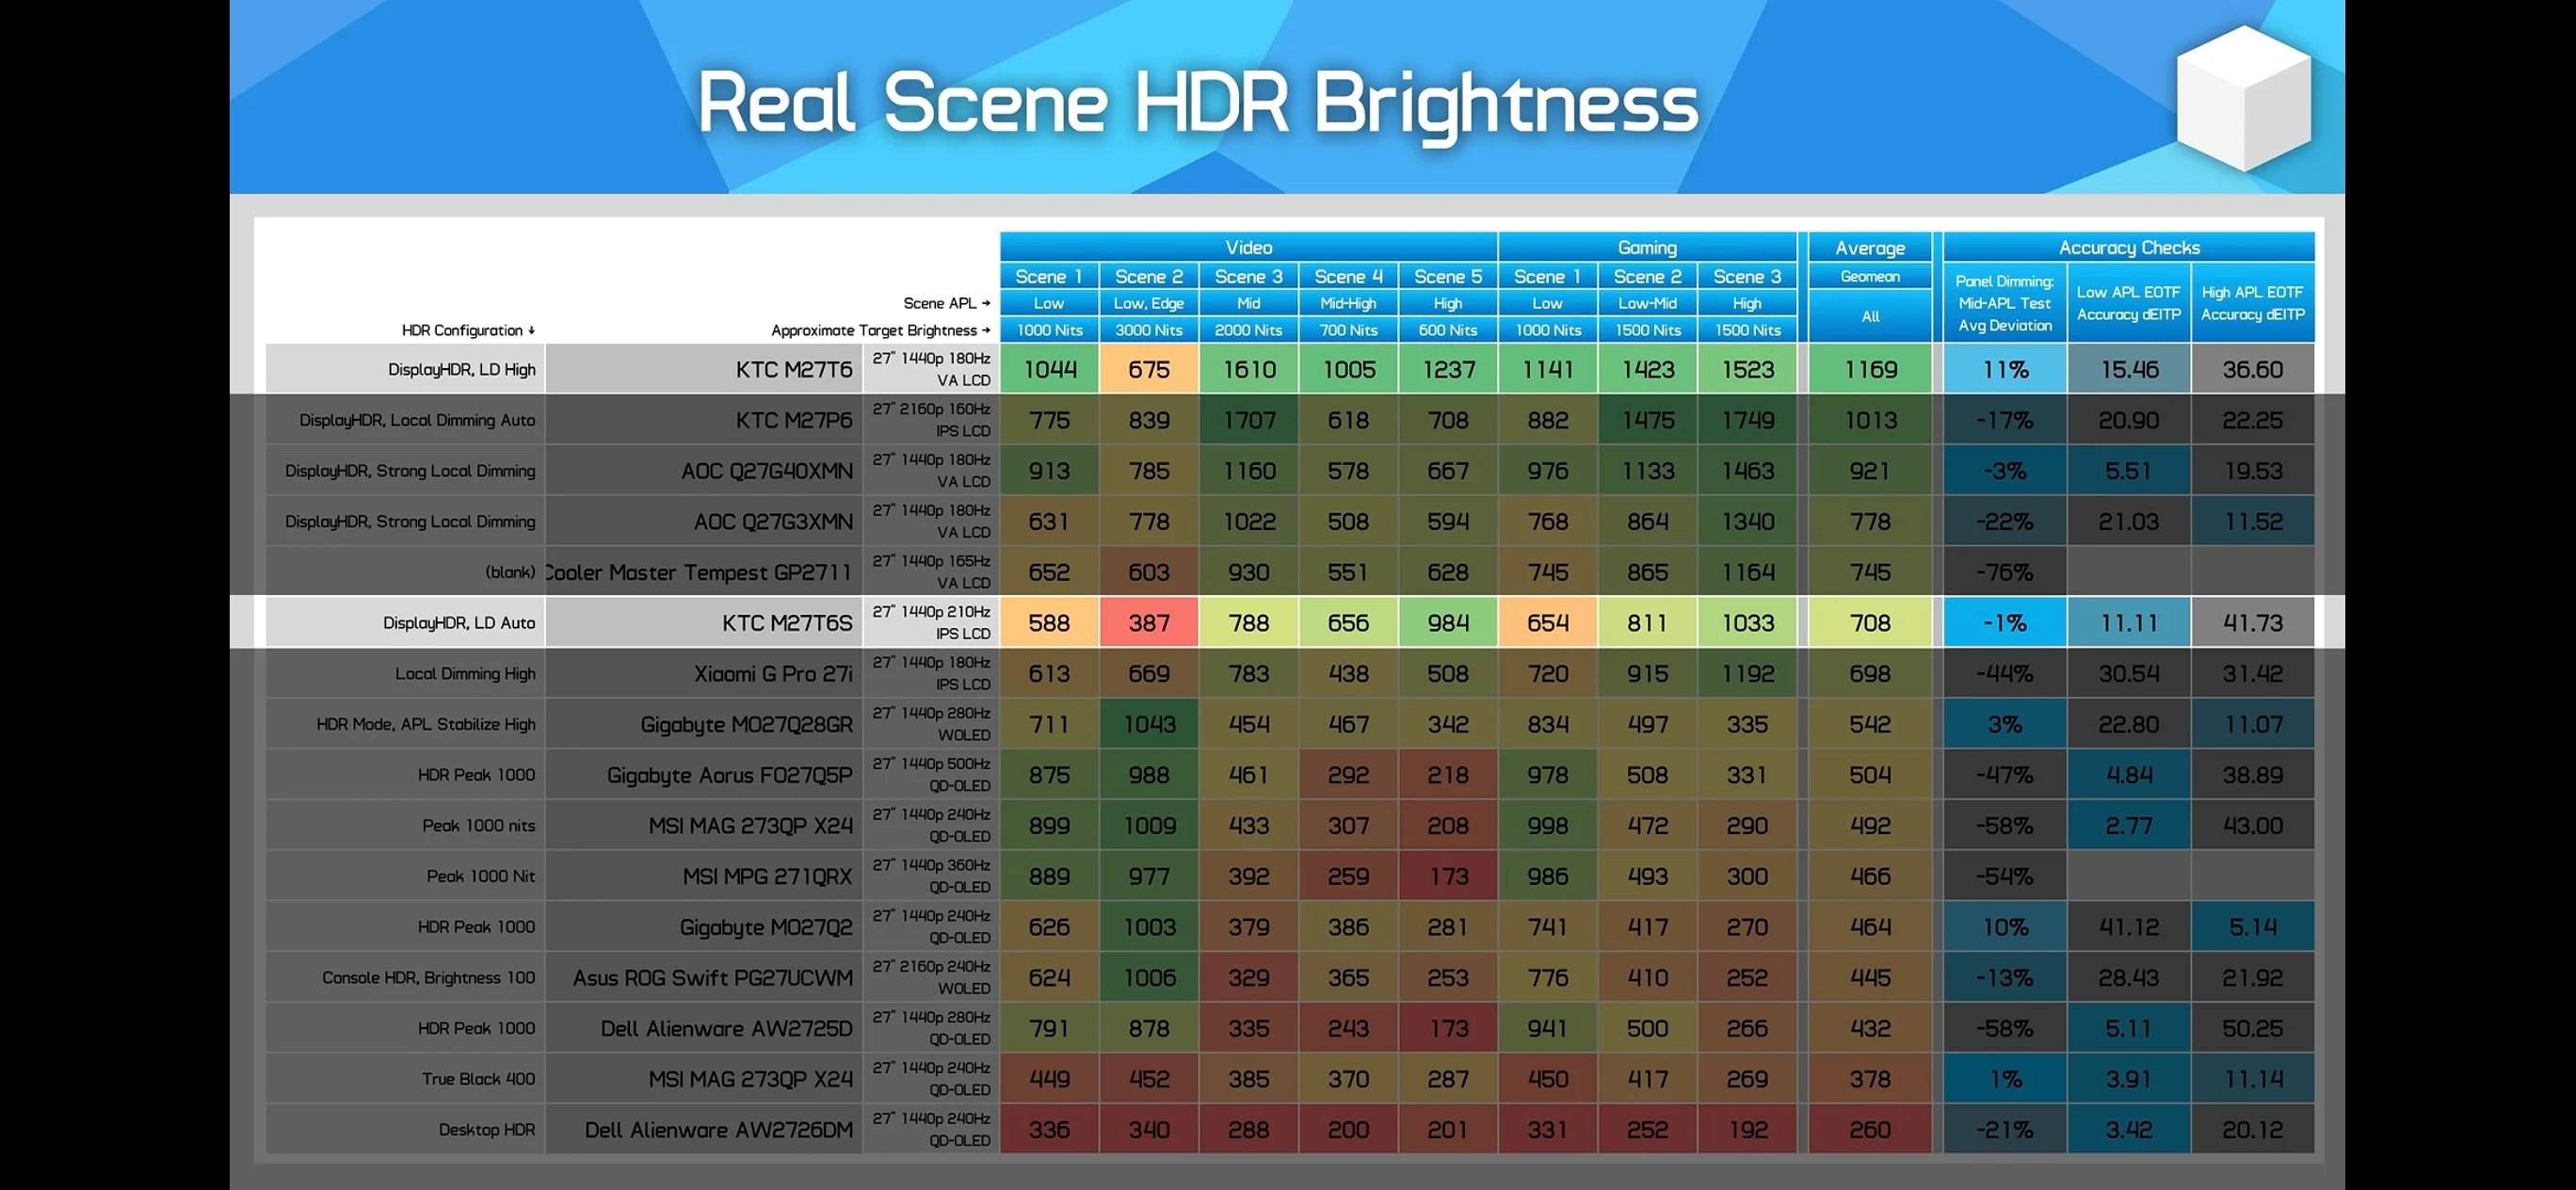Select the "Gigabyte MO27Q2" monitor name
2576x1190 pixels.
coord(766,928)
